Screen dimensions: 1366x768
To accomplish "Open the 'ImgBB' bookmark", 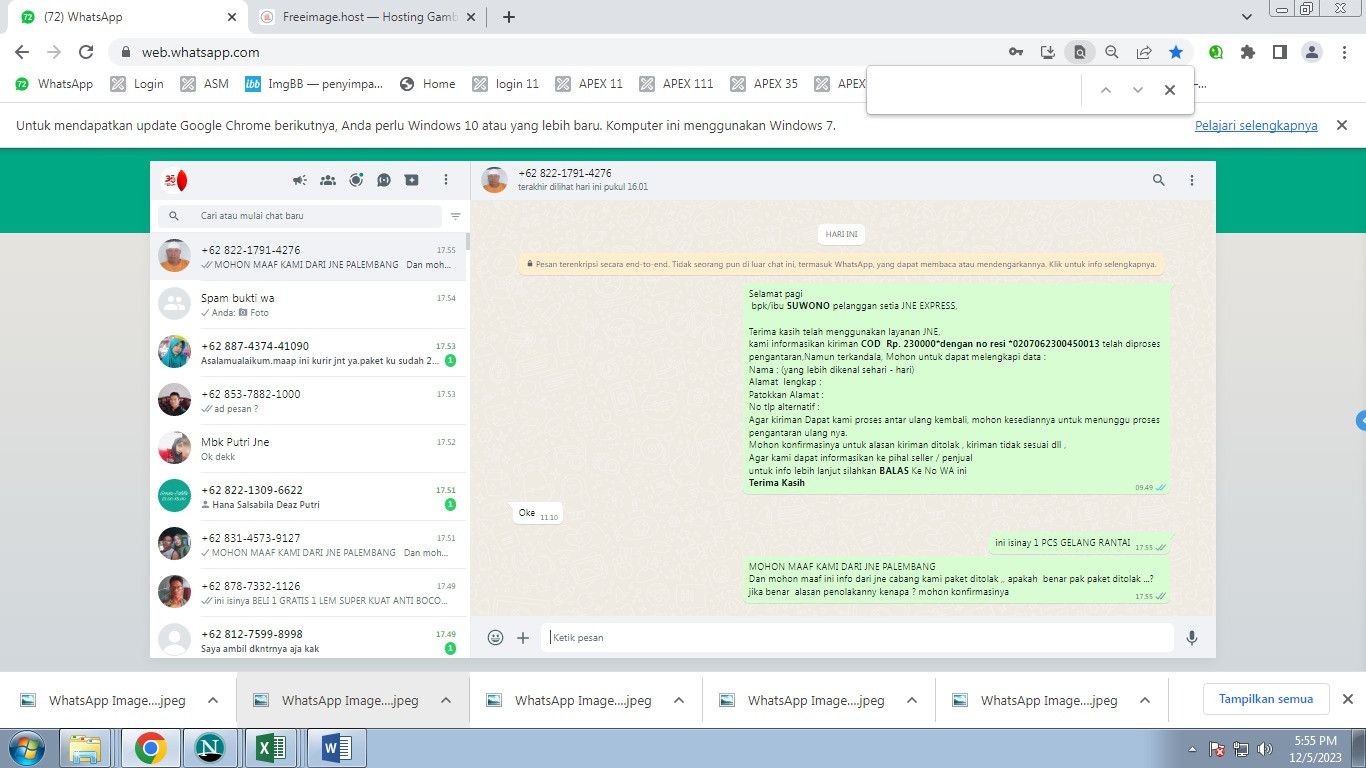I will pos(314,84).
